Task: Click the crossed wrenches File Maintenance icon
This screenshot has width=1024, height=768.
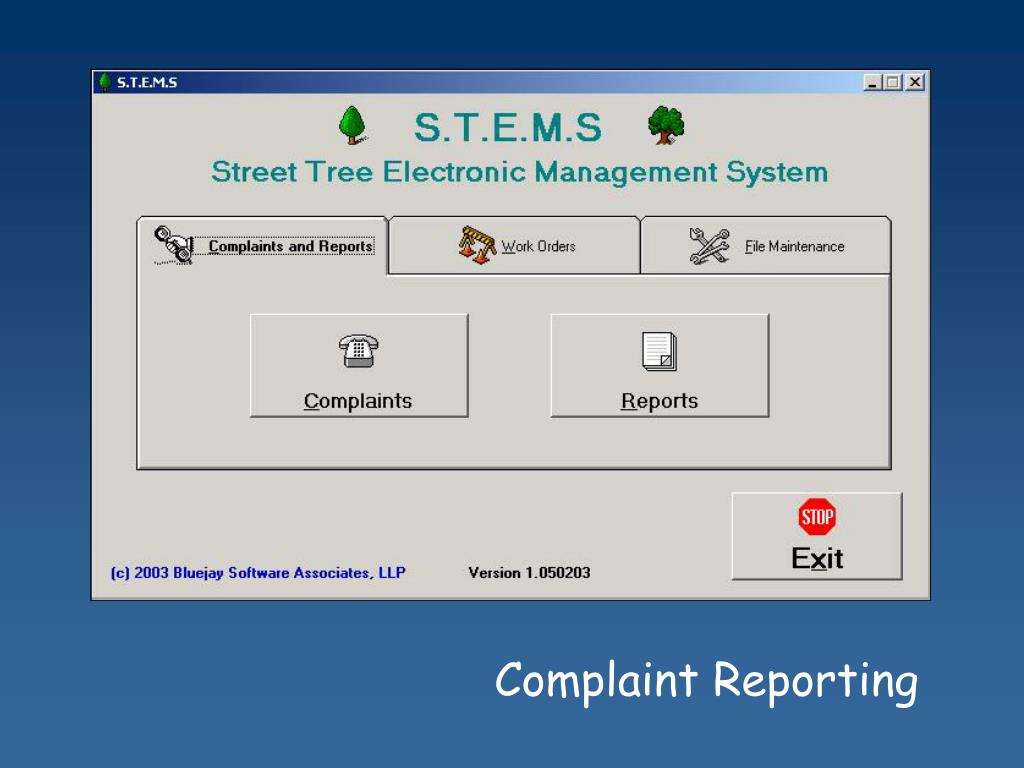Action: click(709, 246)
